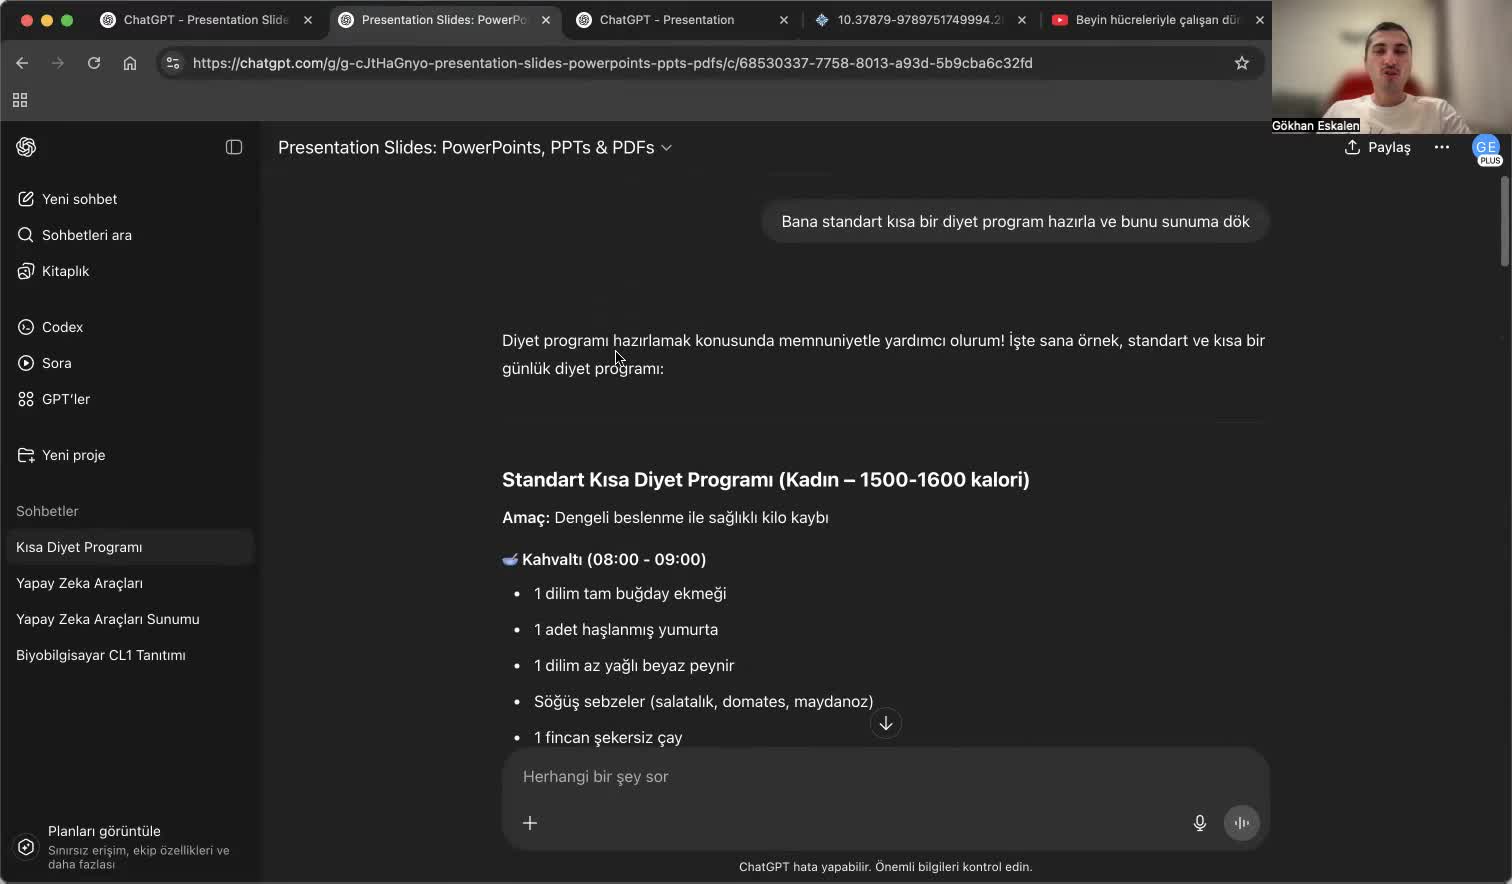The height and width of the screenshot is (884, 1512).
Task: Click the Standart Kısa Diyet Programı heading
Action: click(x=766, y=480)
